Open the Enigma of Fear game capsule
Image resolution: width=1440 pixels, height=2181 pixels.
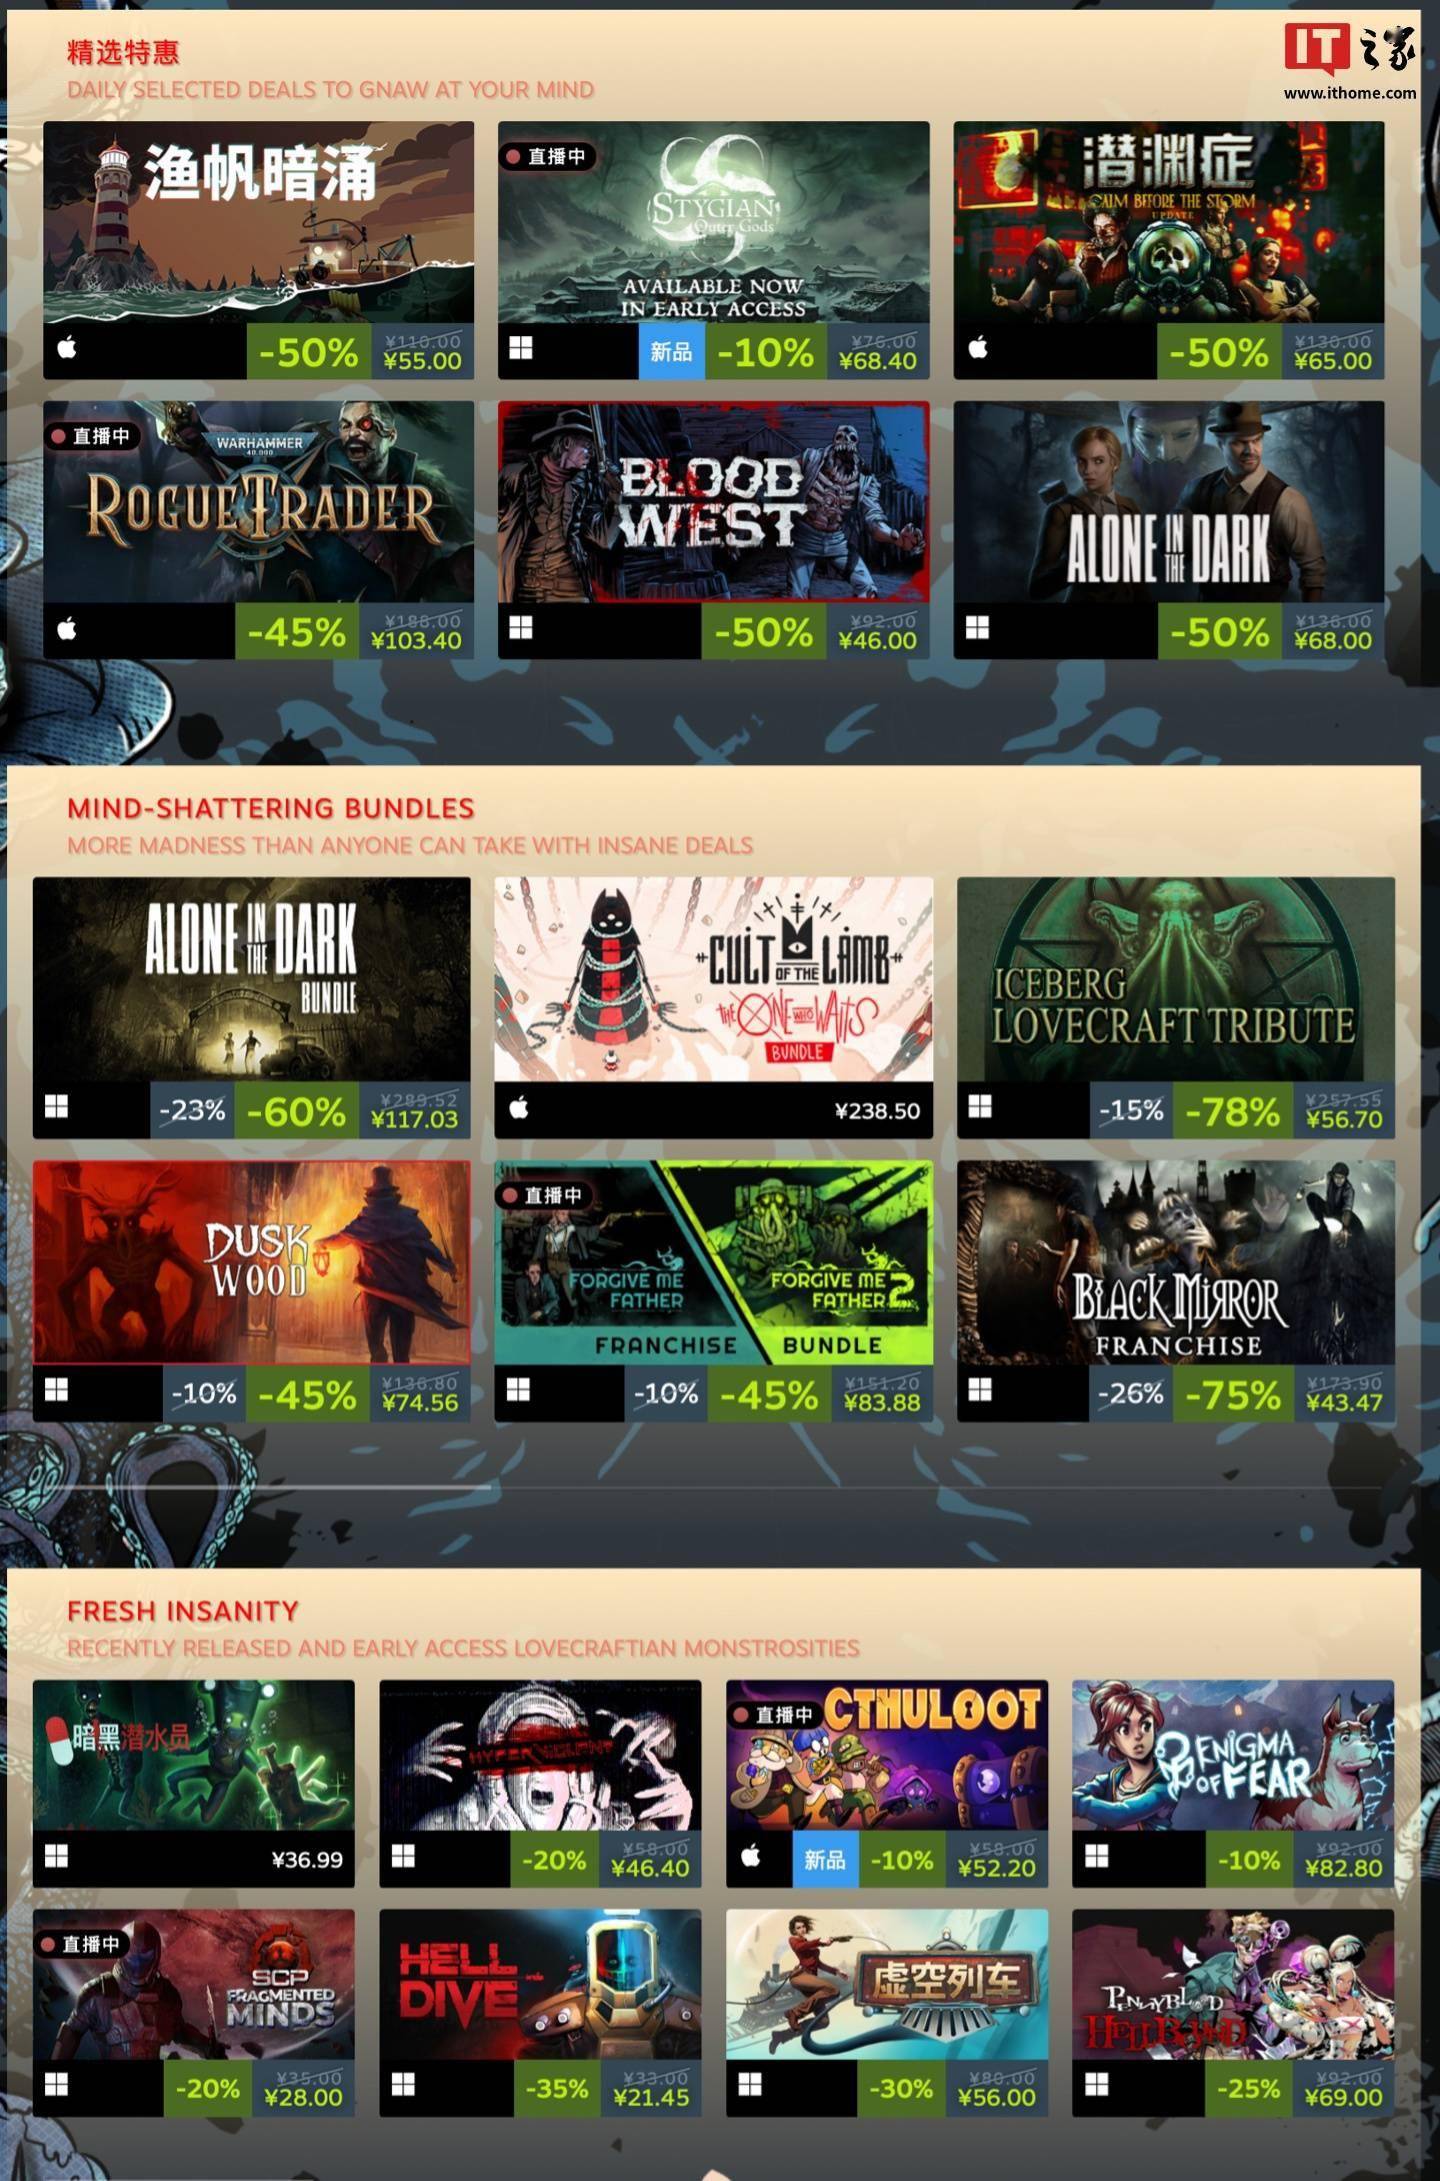(x=1233, y=1755)
